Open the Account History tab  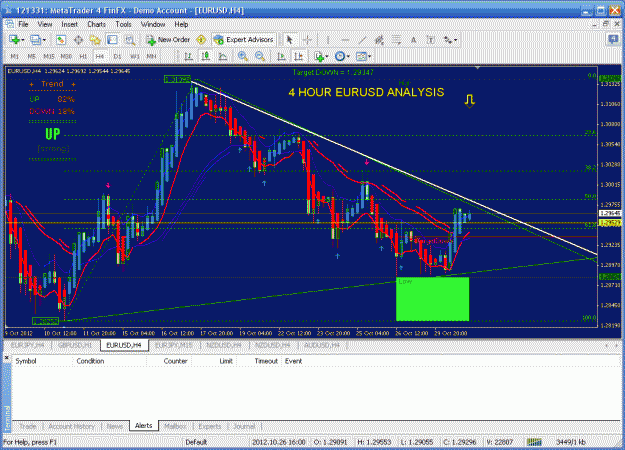pos(71,426)
